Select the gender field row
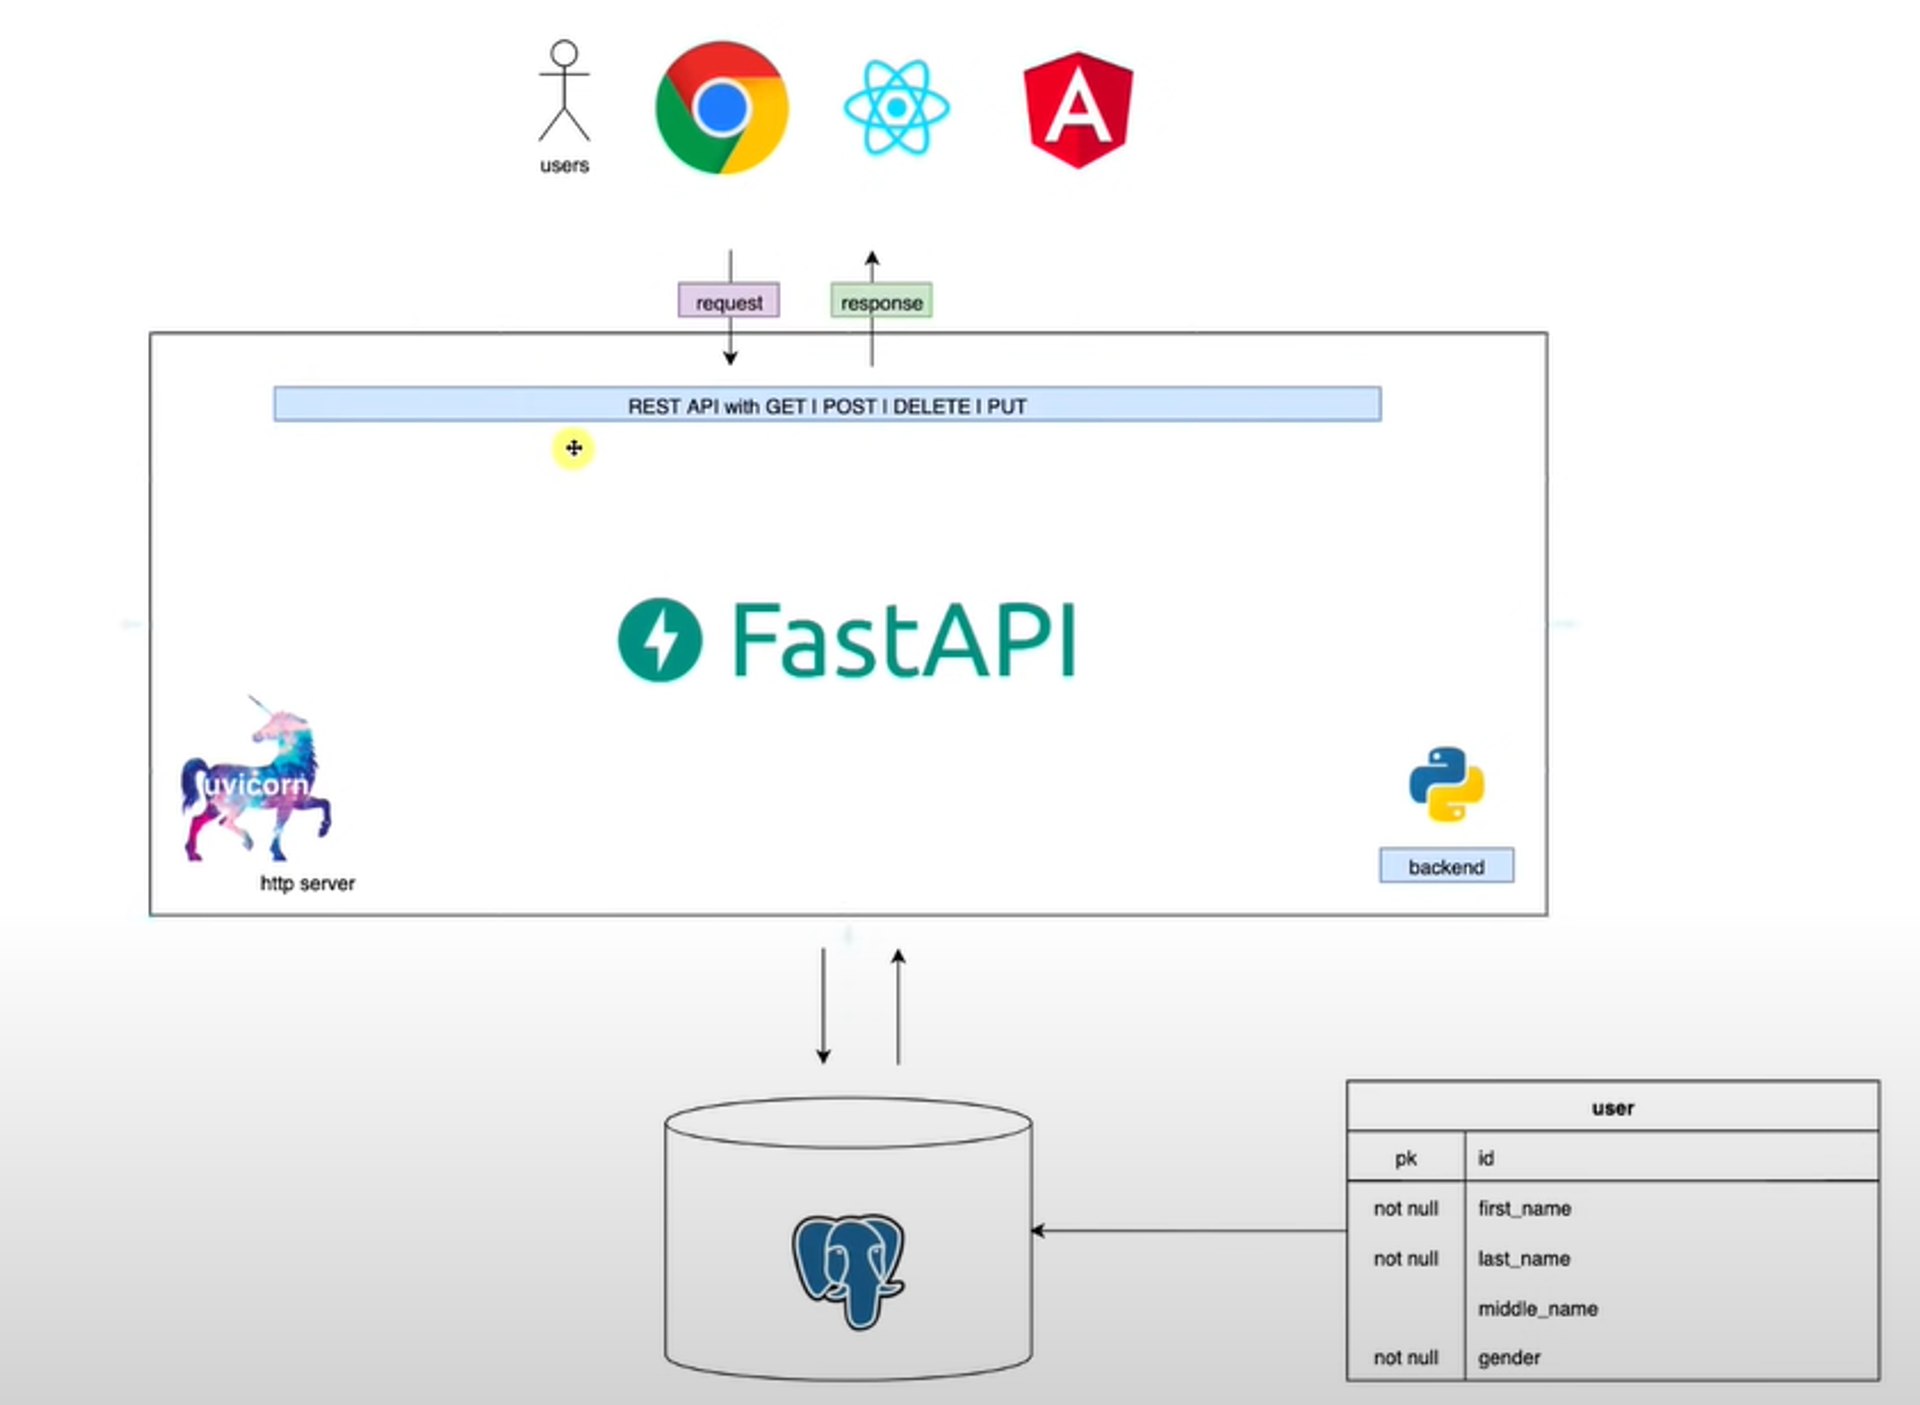1920x1405 pixels. 1509,1357
